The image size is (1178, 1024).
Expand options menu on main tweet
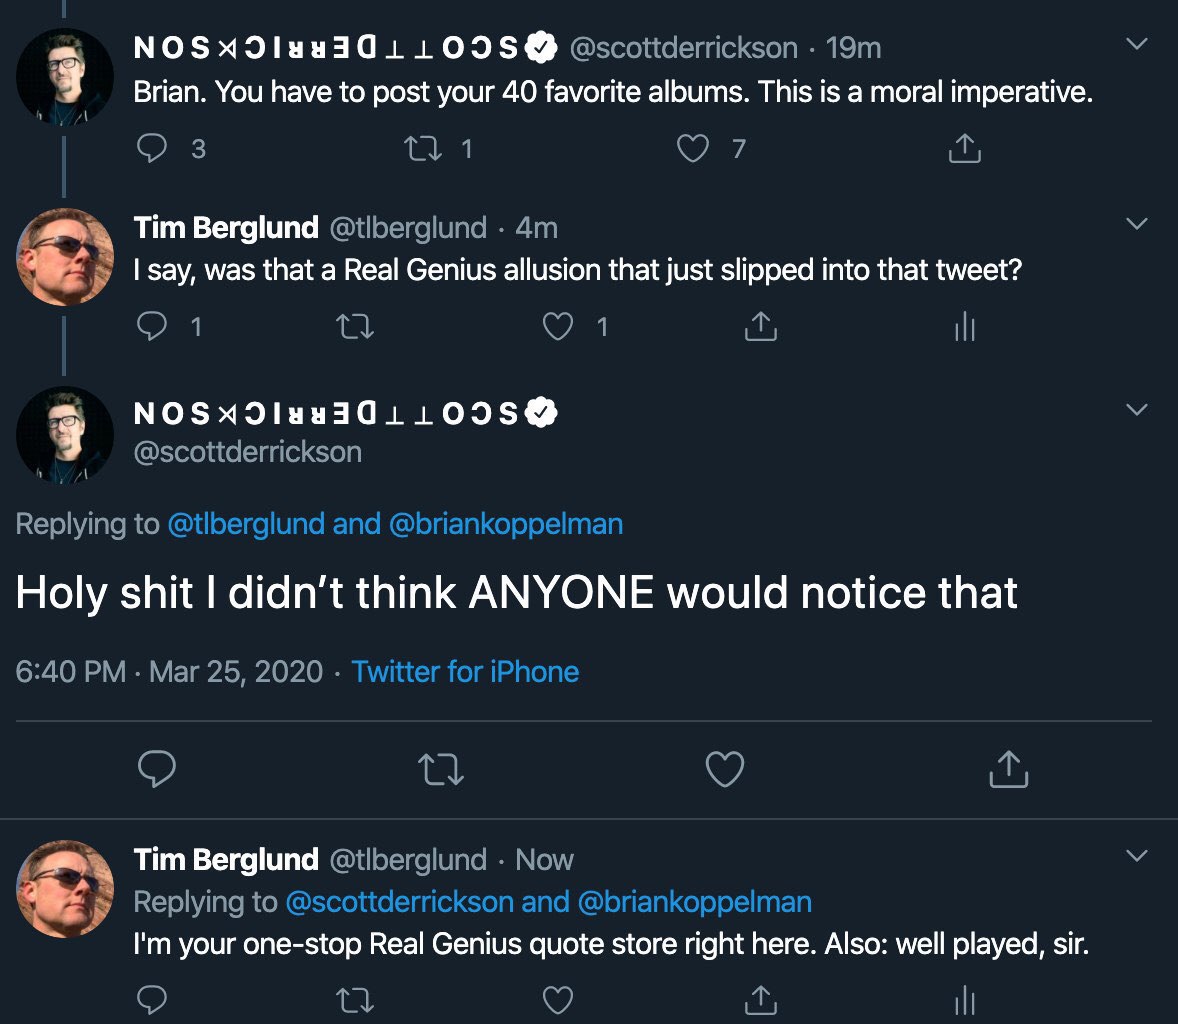[1137, 409]
